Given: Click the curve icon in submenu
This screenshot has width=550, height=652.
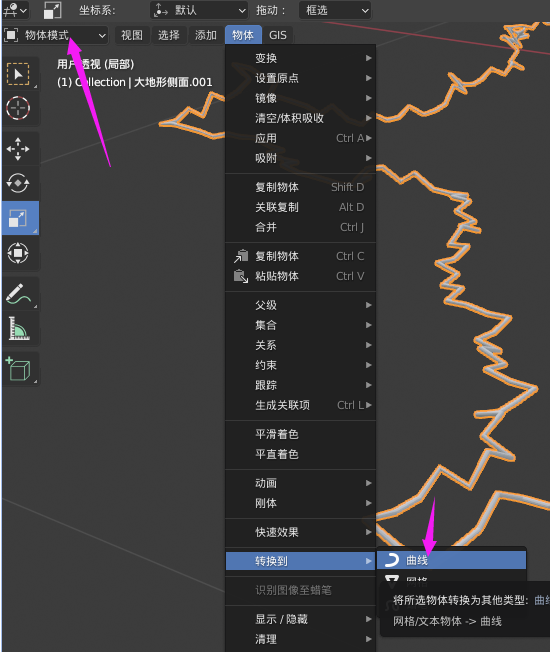Looking at the screenshot, I should tap(392, 560).
